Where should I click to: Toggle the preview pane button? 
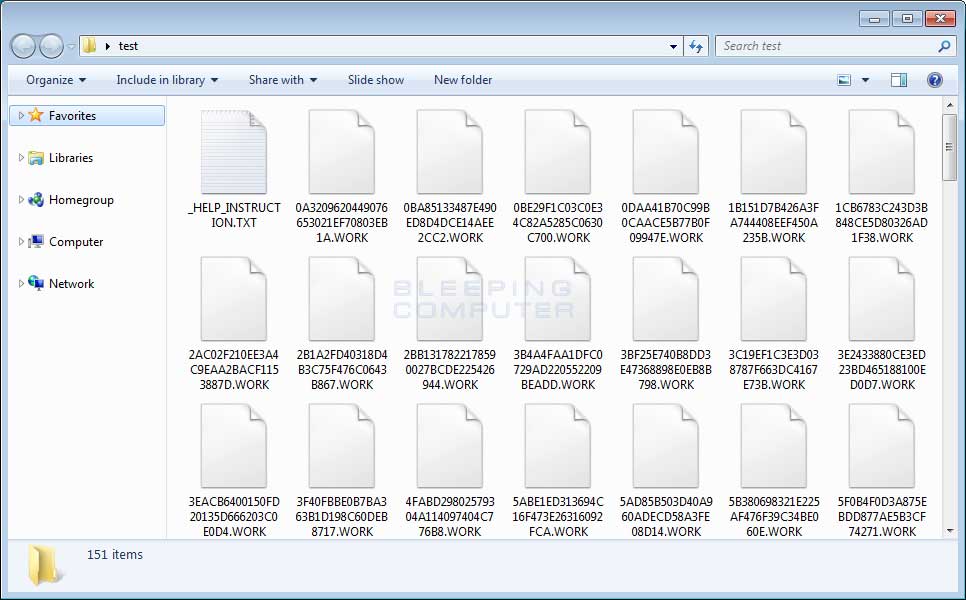tap(899, 80)
